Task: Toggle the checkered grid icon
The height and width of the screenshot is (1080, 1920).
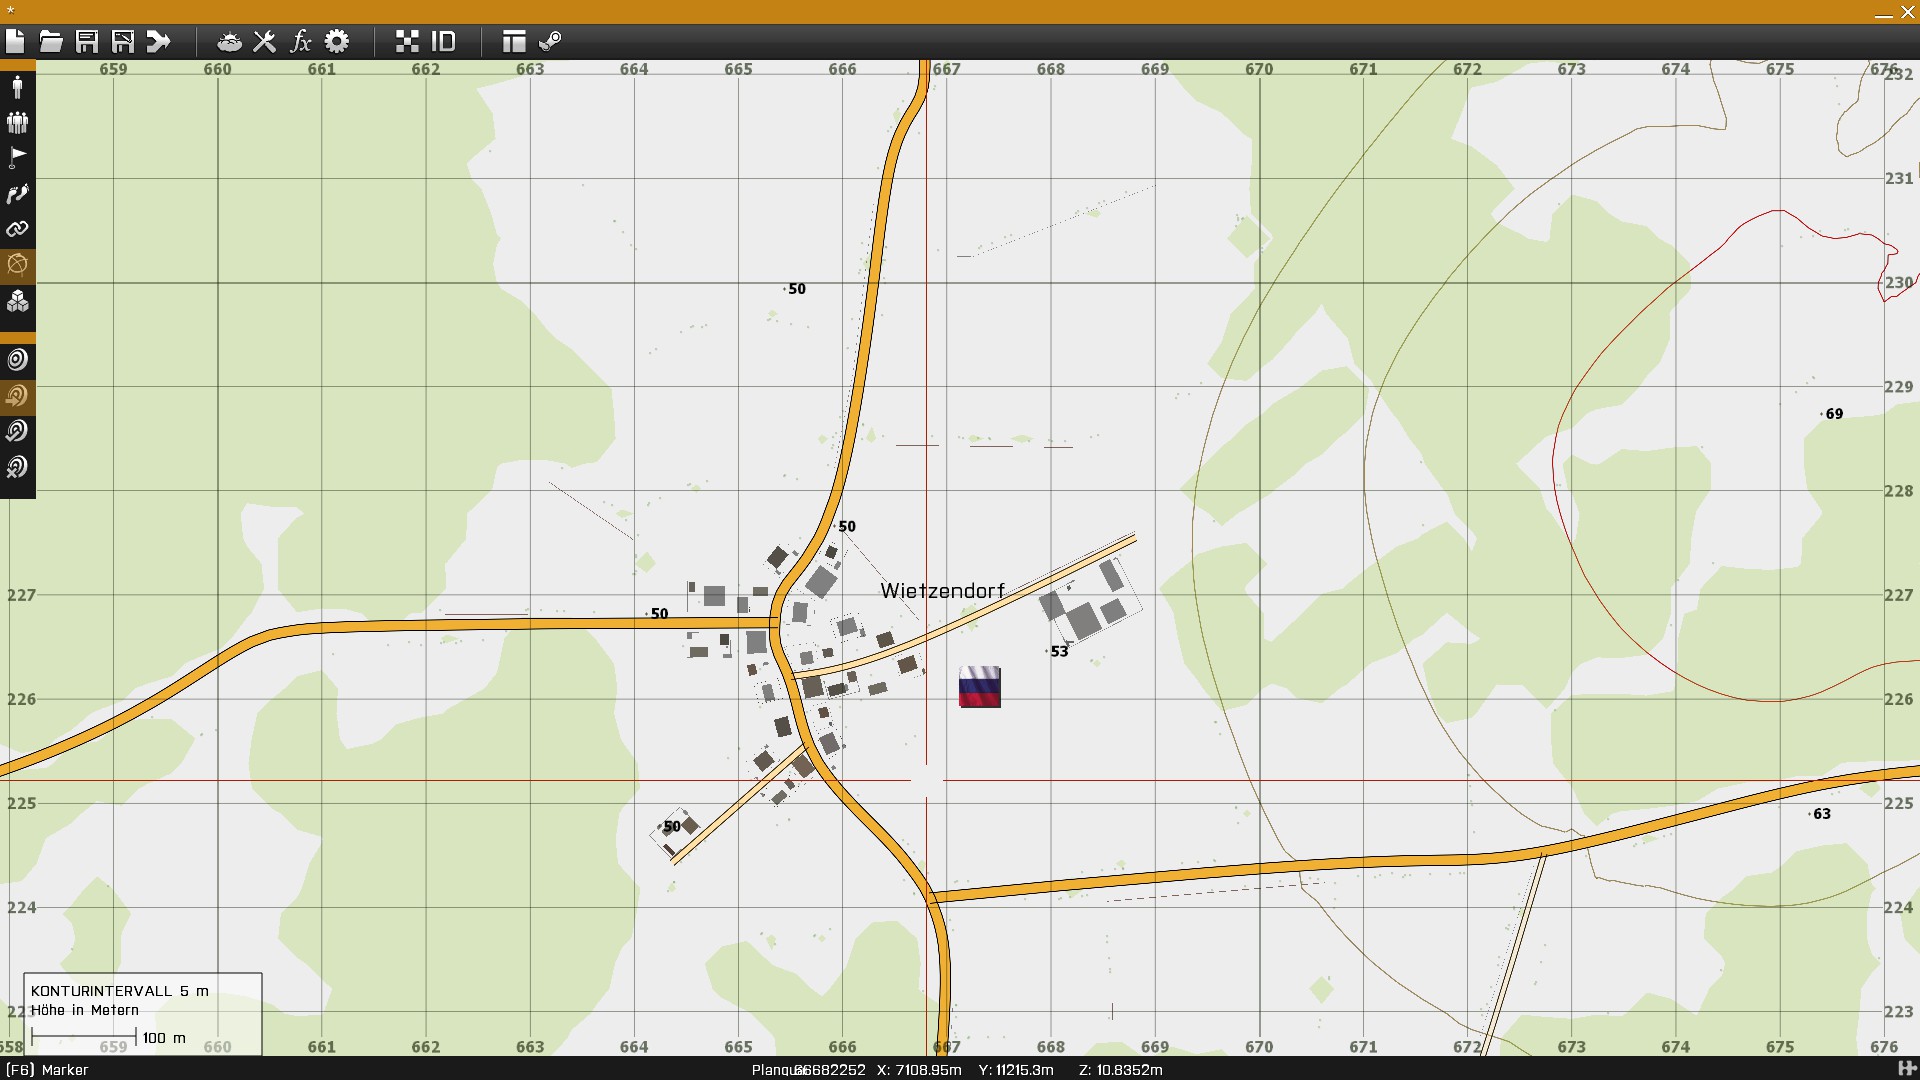Action: pos(407,41)
